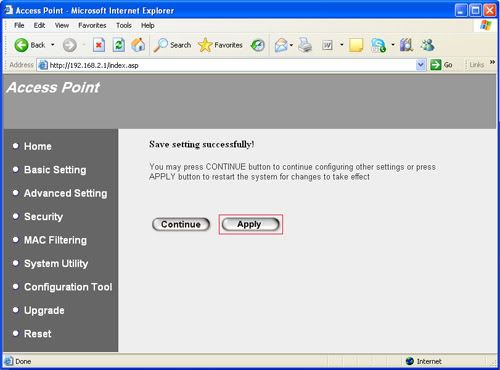Open MAC Filtering page
500x370 pixels.
click(56, 240)
